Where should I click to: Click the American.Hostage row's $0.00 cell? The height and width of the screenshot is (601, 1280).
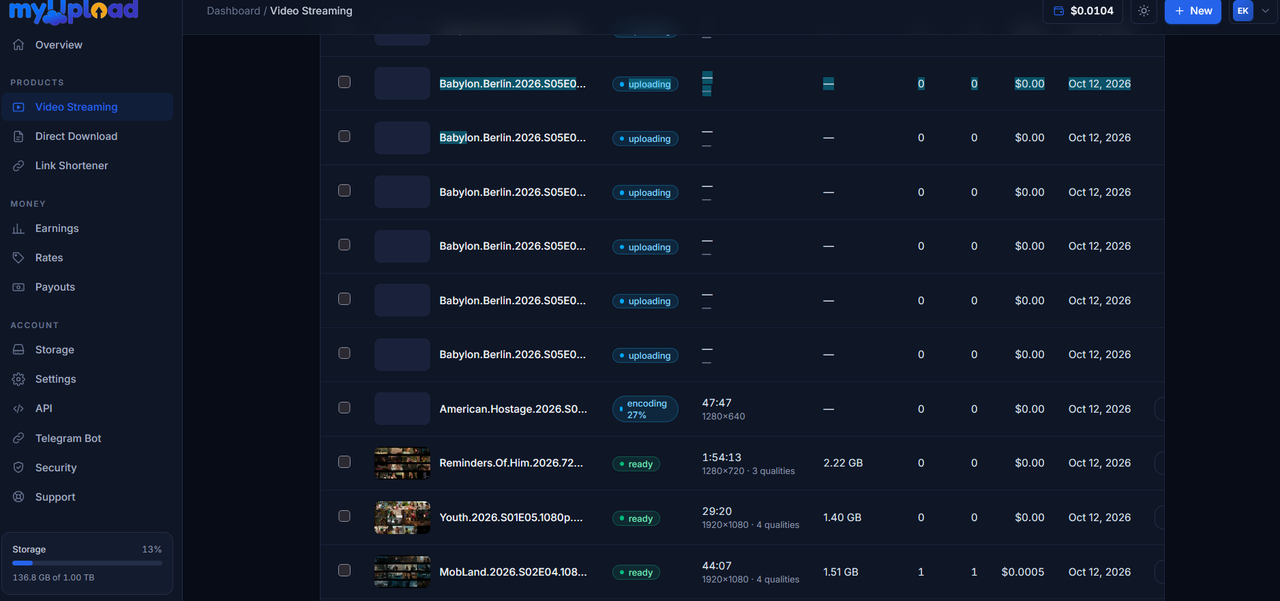(1030, 409)
